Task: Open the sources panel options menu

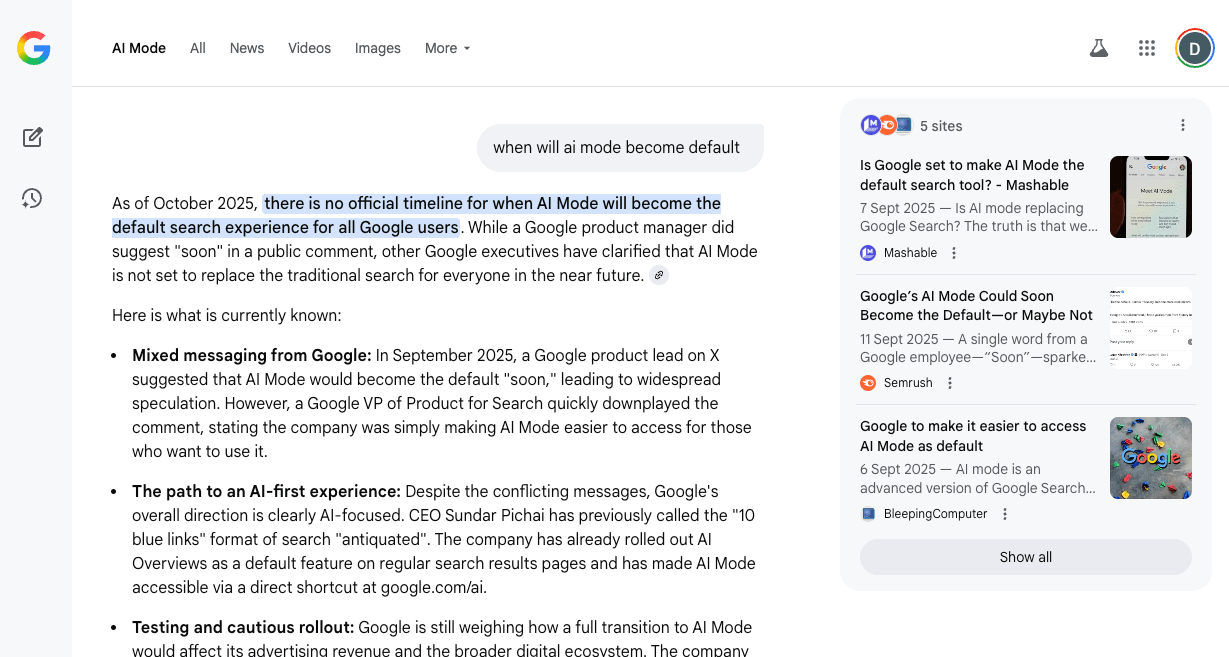Action: click(1183, 125)
